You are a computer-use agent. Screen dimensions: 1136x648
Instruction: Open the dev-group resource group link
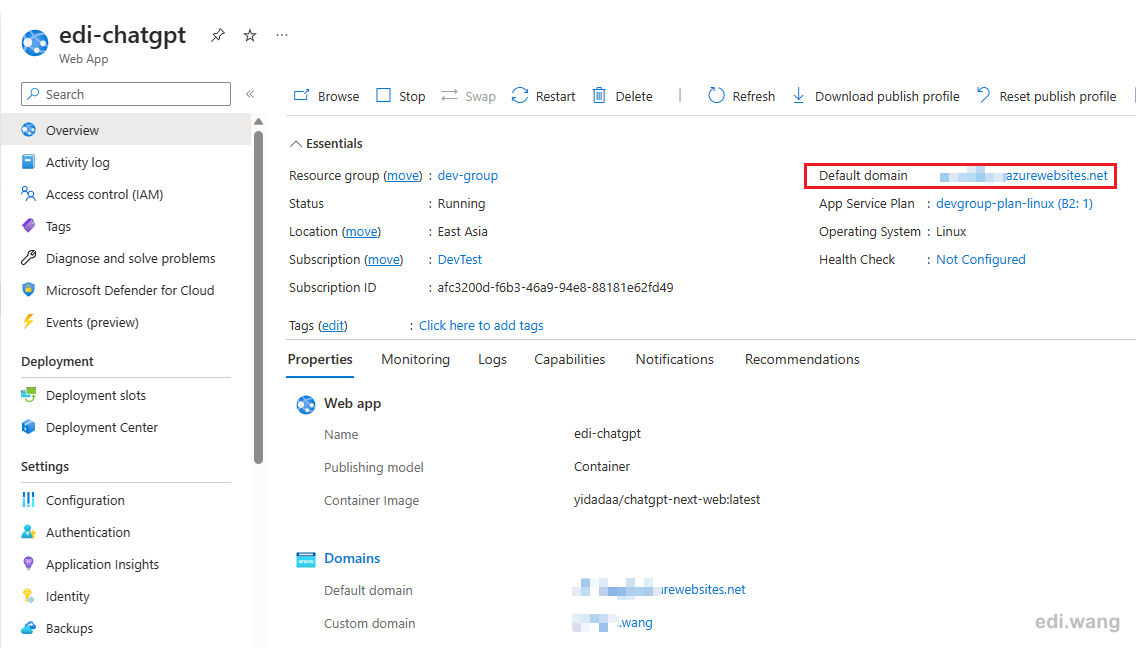[467, 175]
